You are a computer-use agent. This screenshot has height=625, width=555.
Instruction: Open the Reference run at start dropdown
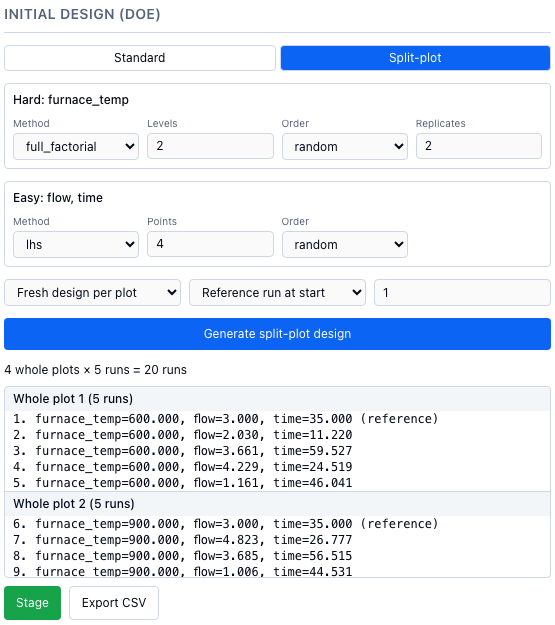tap(277, 293)
